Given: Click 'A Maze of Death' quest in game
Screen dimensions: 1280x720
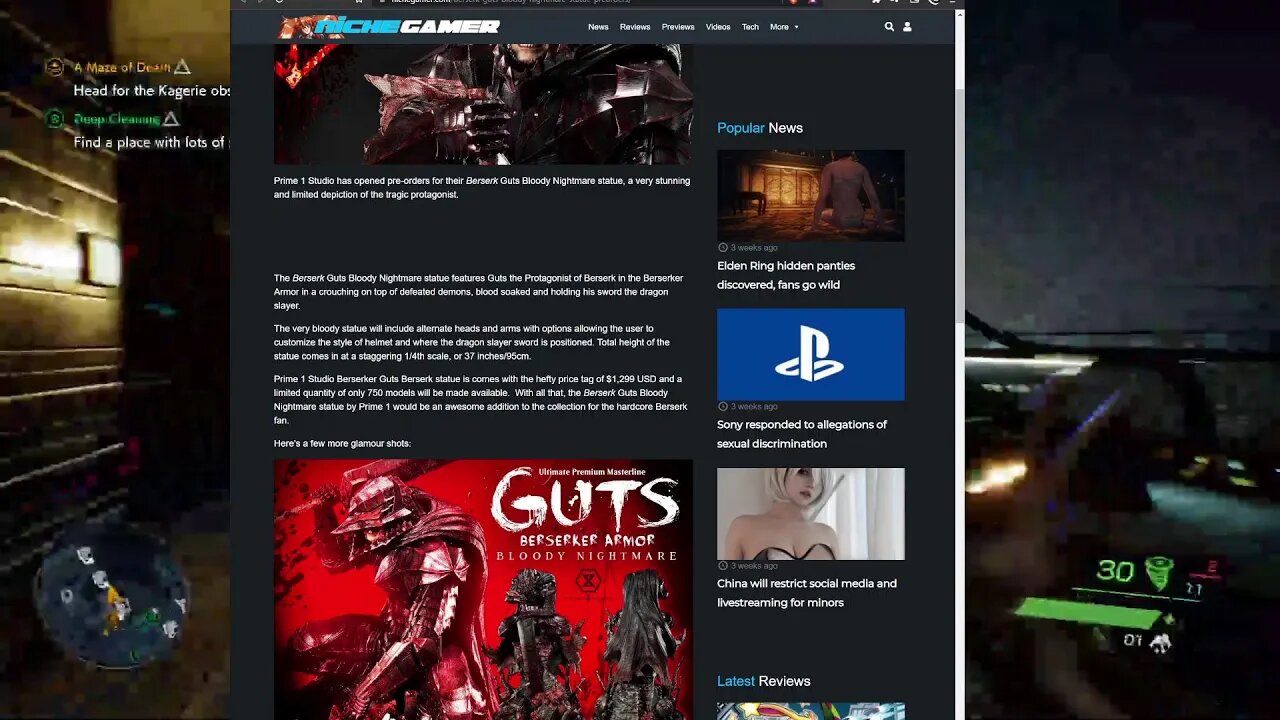Looking at the screenshot, I should pos(122,67).
